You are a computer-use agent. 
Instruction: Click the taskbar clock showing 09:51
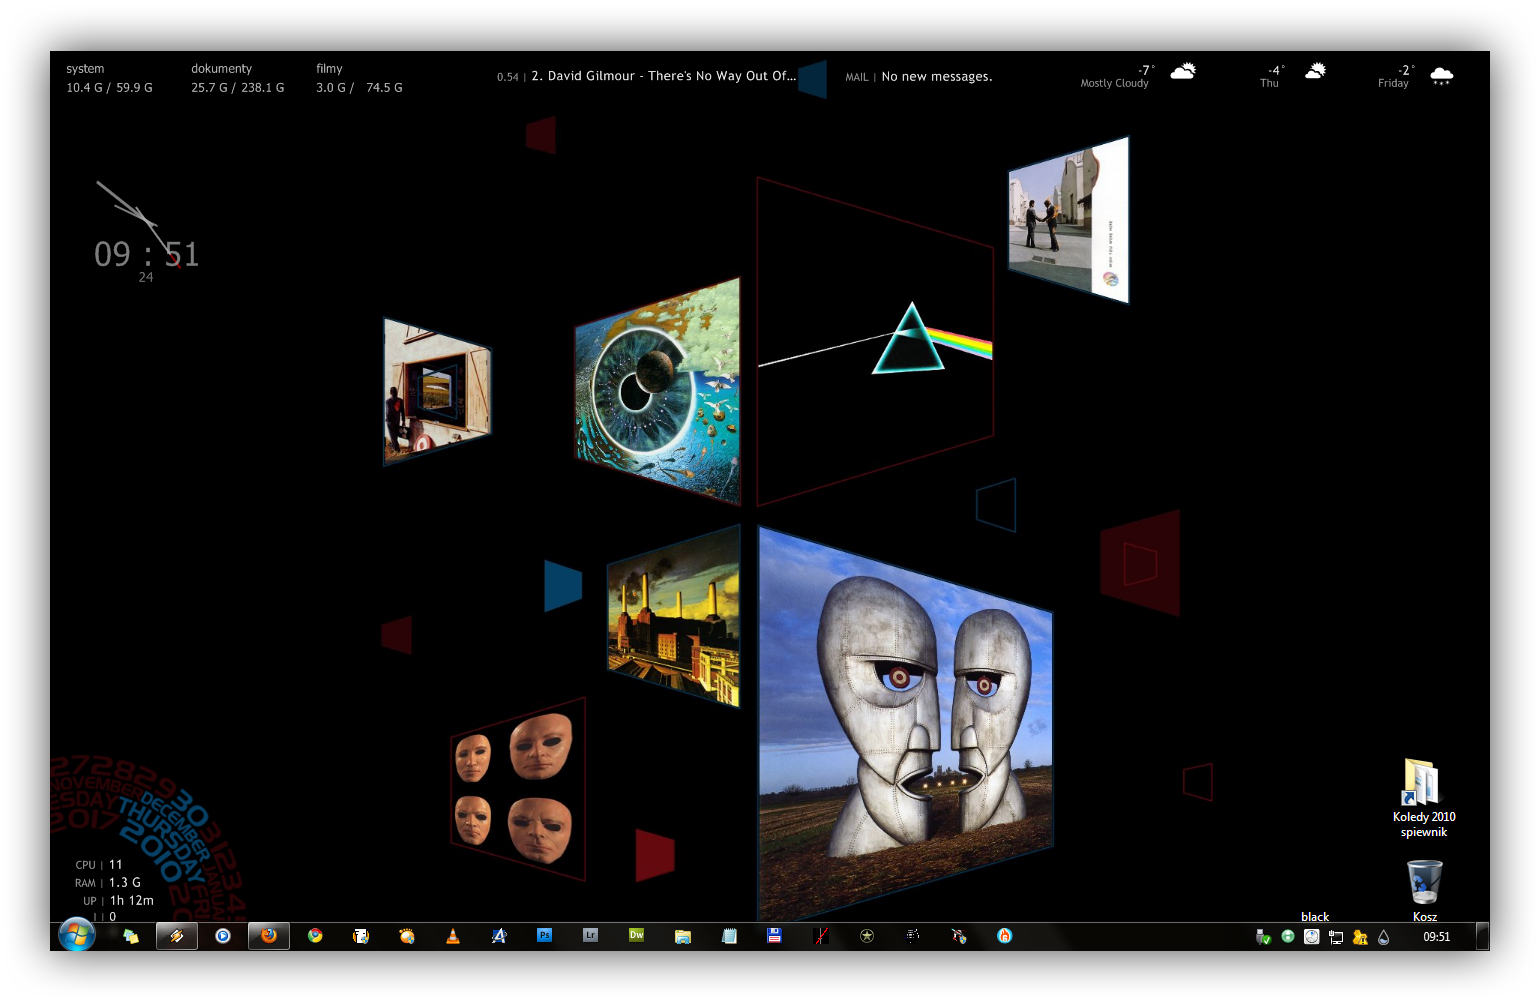[x=1436, y=937]
